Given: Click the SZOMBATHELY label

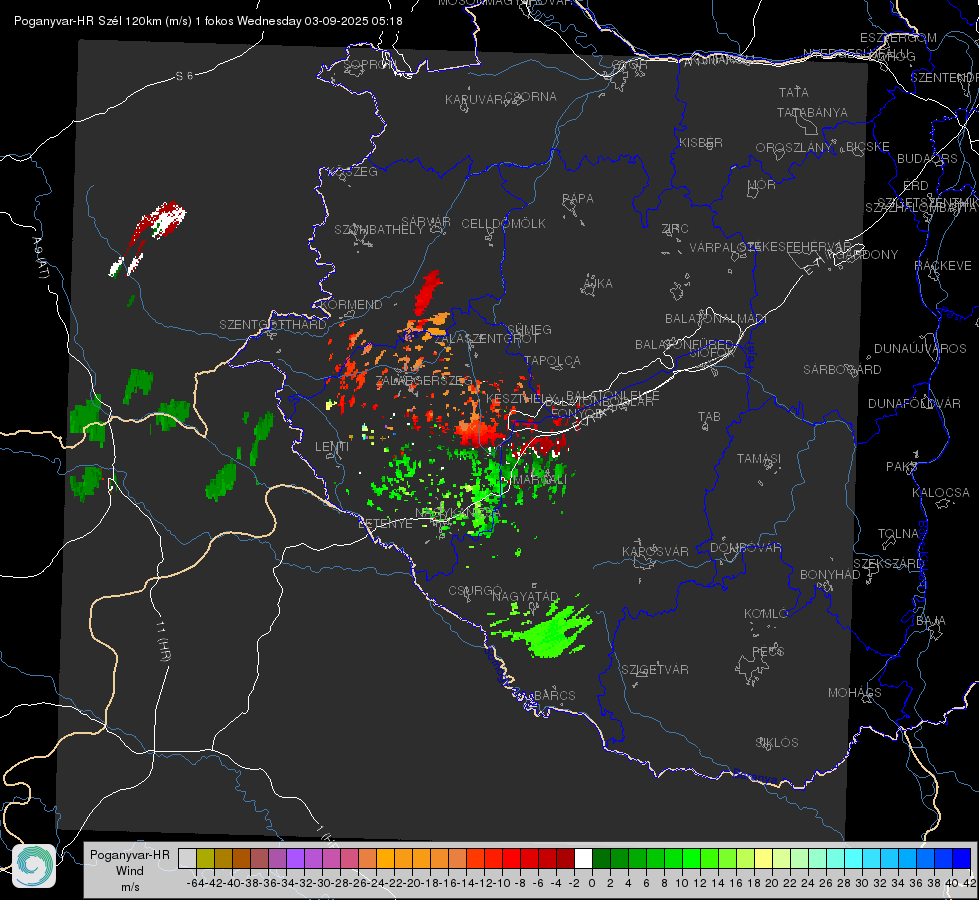Looking at the screenshot, I should click(379, 230).
